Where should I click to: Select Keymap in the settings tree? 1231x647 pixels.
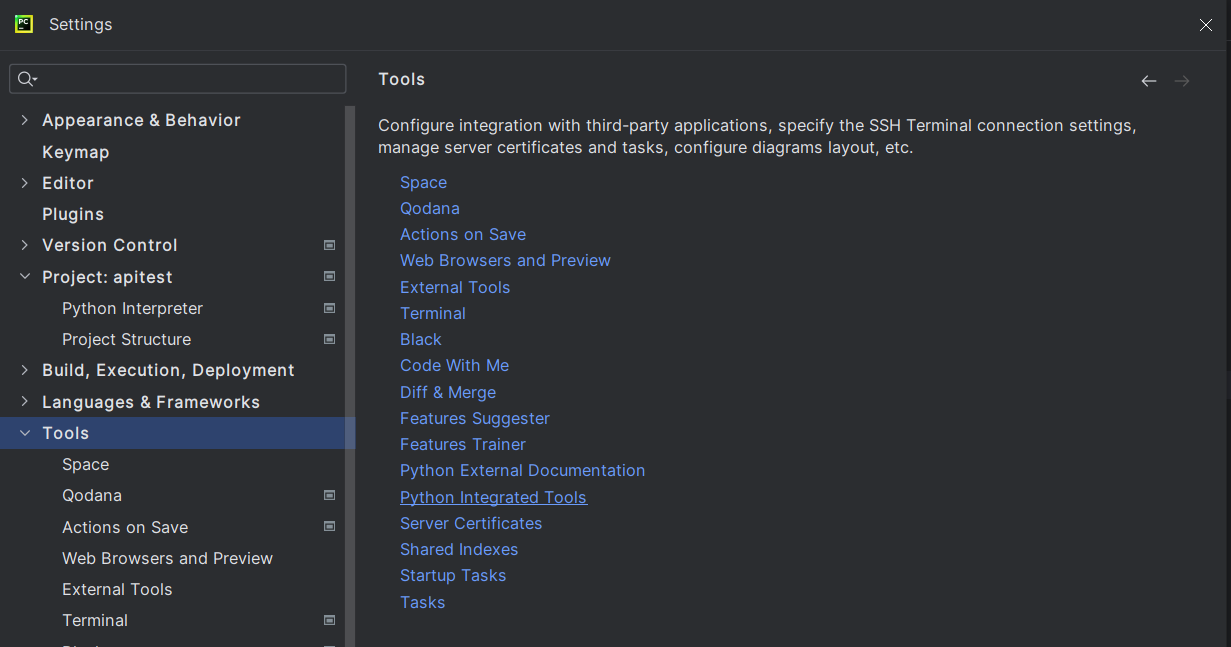click(76, 152)
